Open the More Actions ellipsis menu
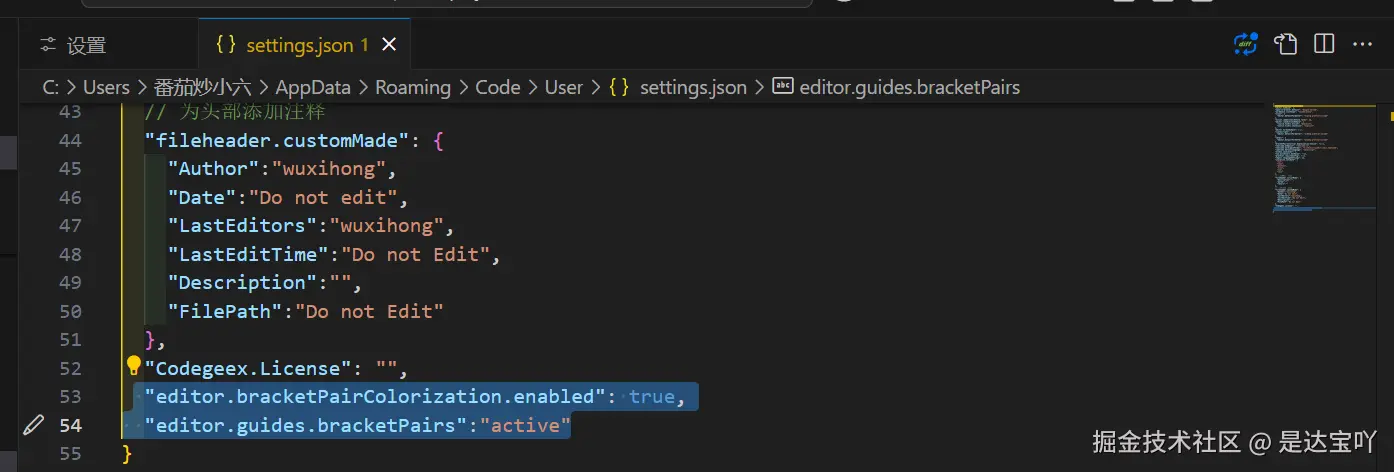 click(x=1362, y=44)
